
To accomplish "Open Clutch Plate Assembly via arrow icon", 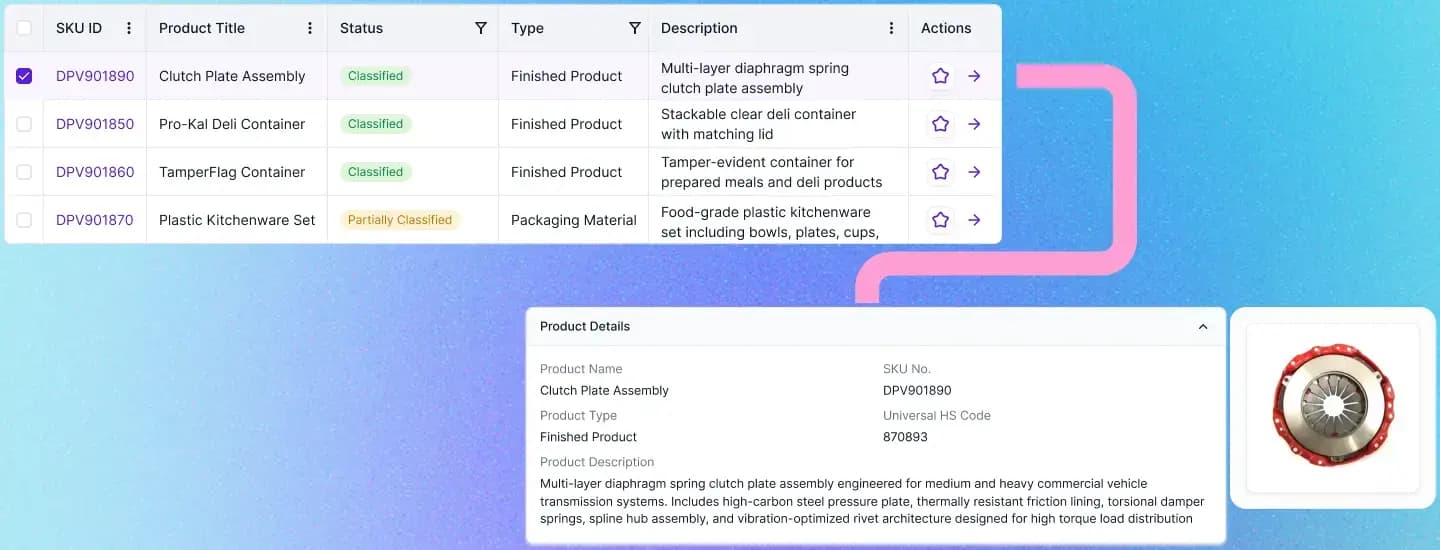I will 975,76.
